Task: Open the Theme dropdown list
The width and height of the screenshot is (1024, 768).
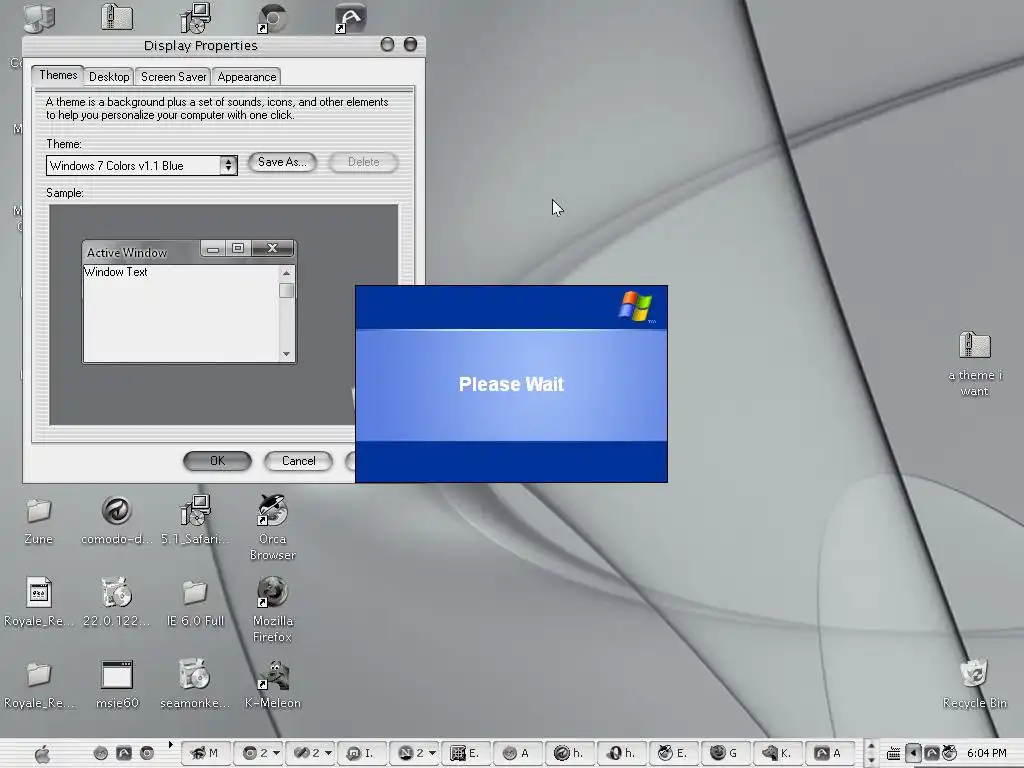Action: coord(228,165)
